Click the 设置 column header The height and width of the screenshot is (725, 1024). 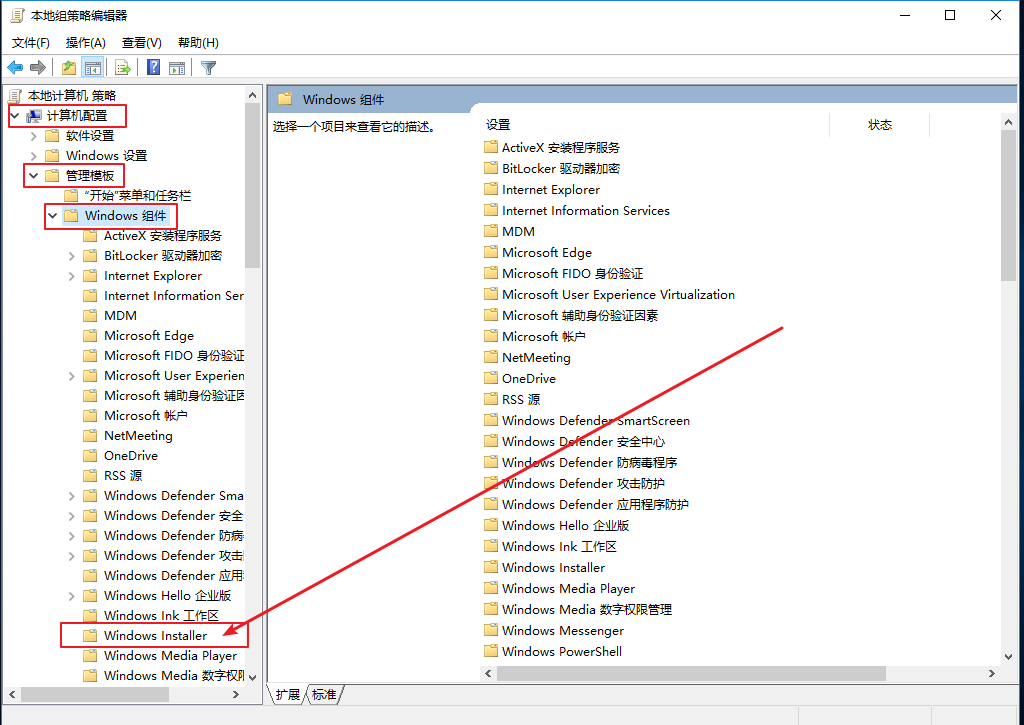point(498,125)
